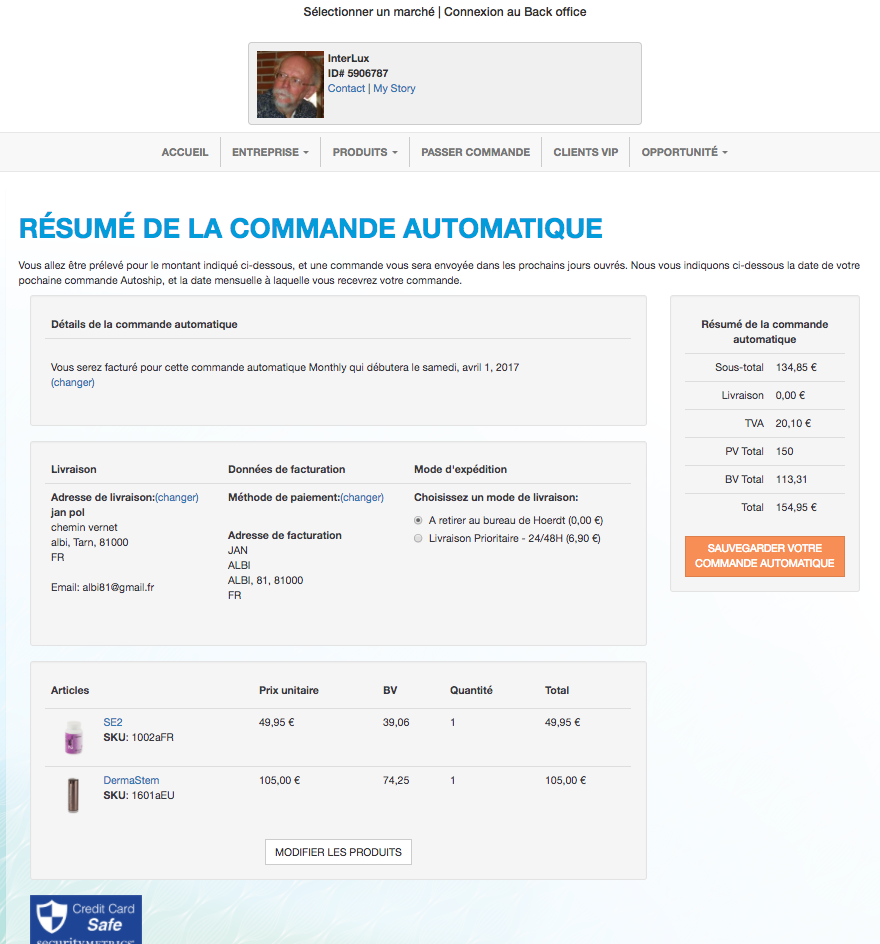Expand the PRODUITS dropdown menu
This screenshot has width=880, height=944.
pos(365,152)
